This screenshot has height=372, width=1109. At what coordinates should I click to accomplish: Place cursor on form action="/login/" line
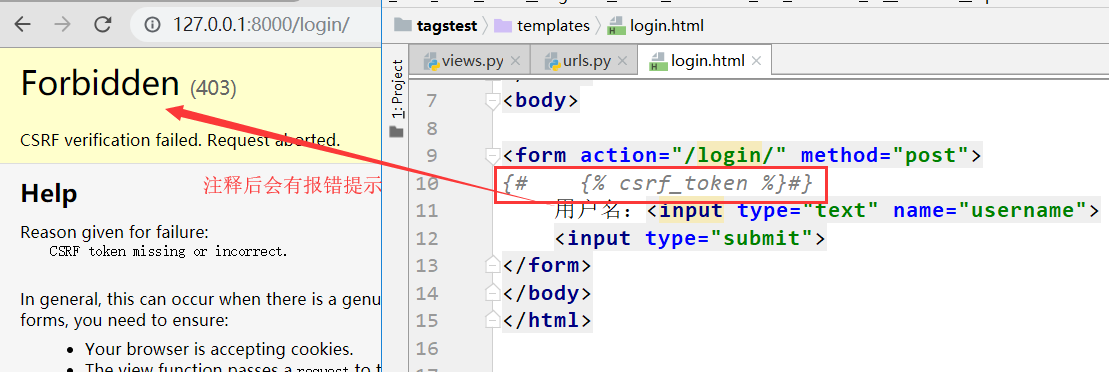pos(742,155)
